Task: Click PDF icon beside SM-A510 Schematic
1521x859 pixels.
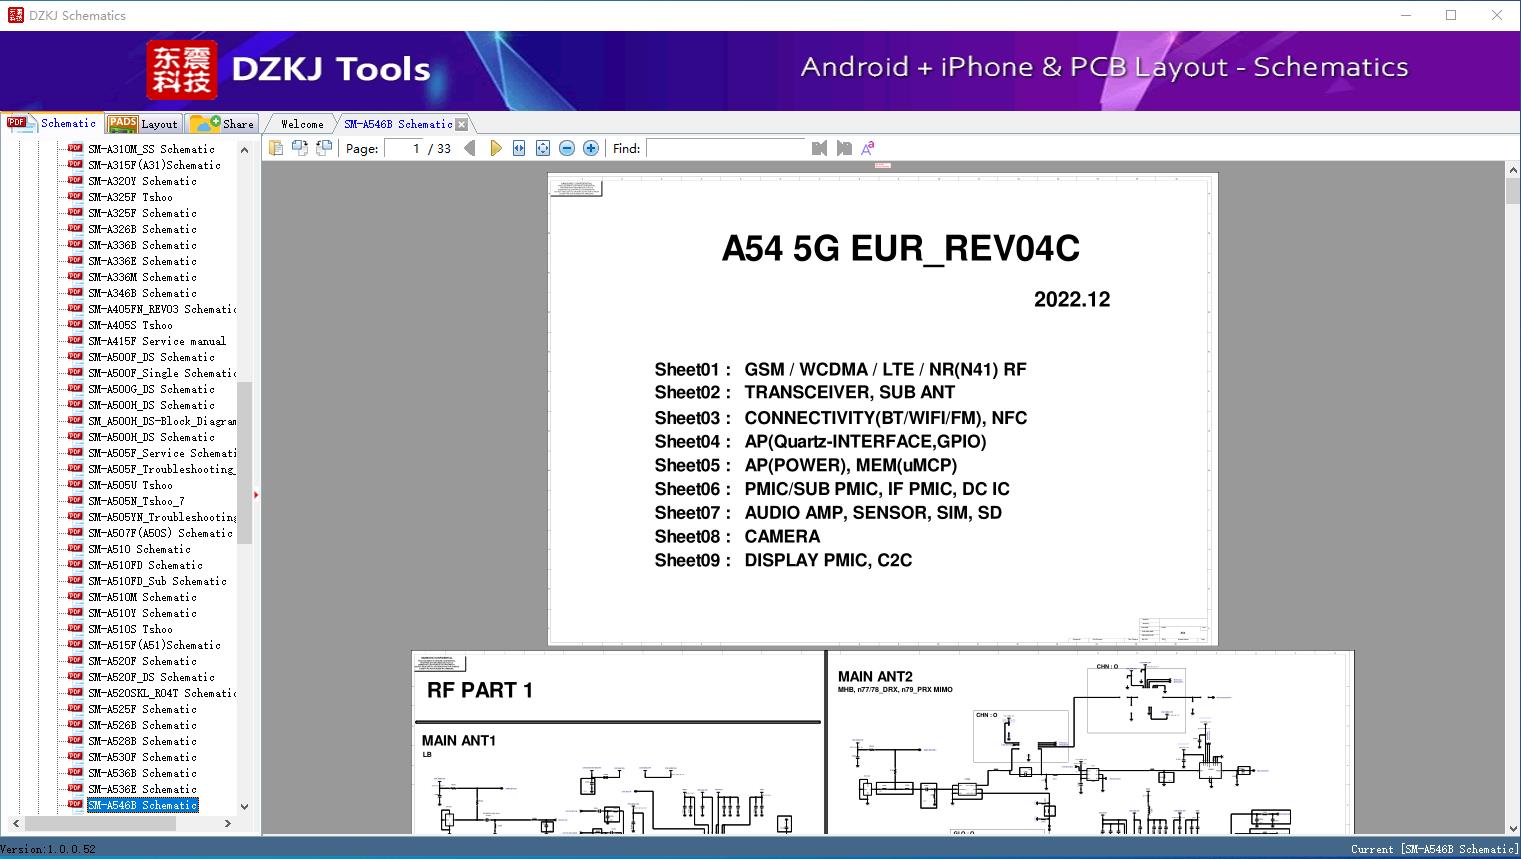Action: coord(75,548)
